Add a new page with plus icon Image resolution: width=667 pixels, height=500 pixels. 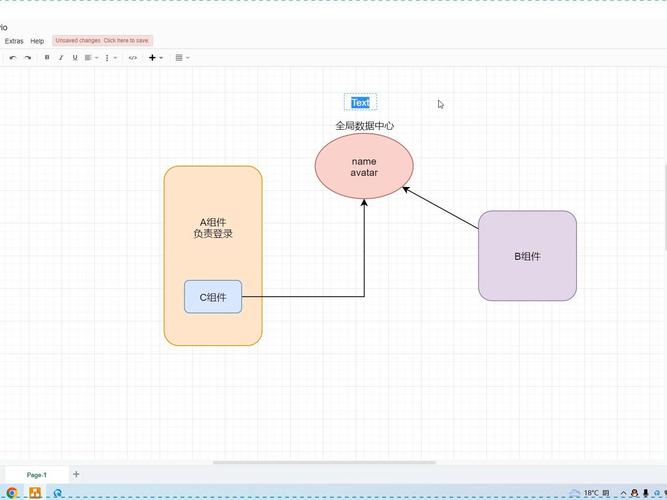pyautogui.click(x=76, y=474)
